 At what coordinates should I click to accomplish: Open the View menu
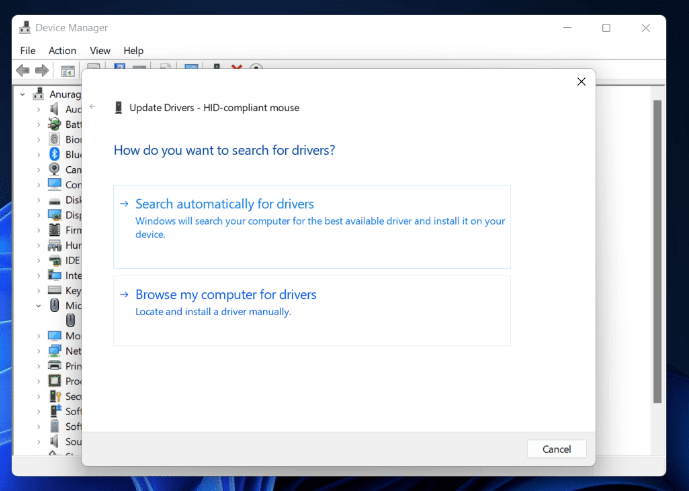point(100,50)
